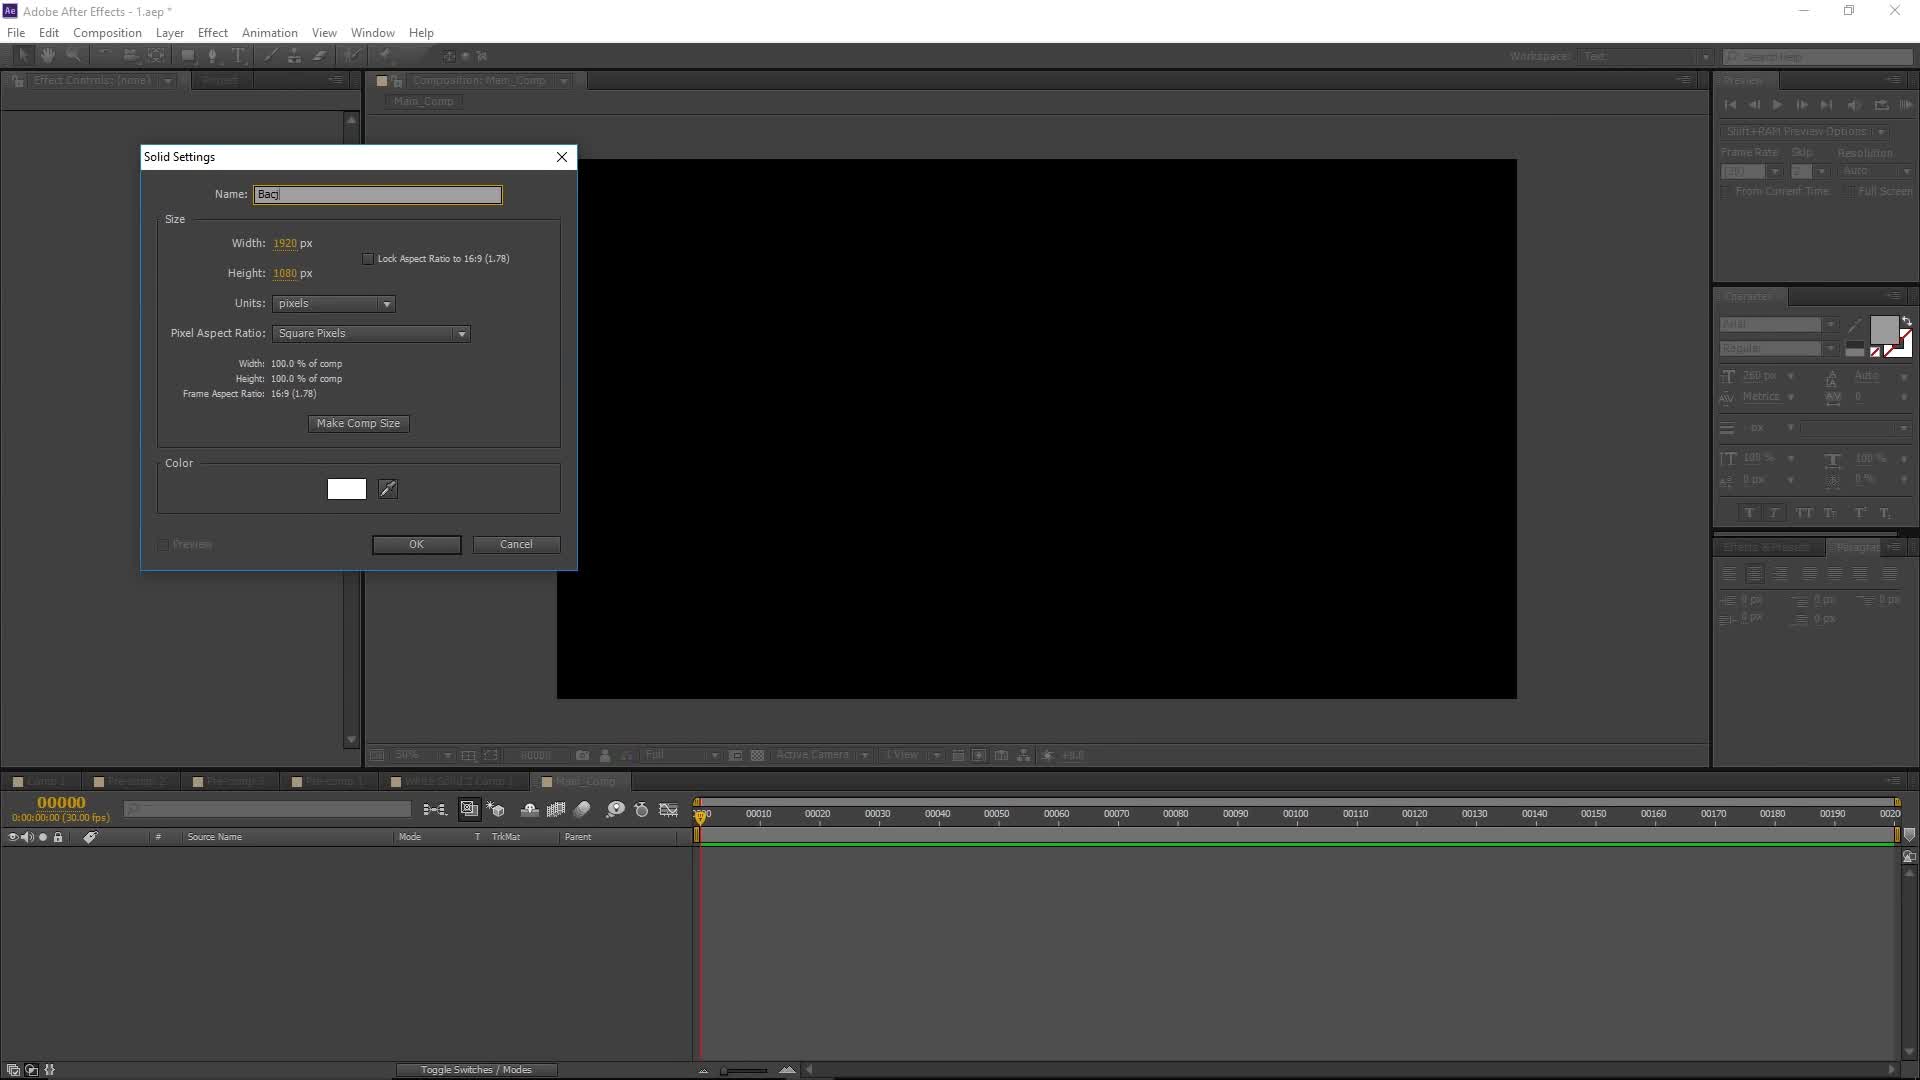Open Pixel Aspect Ratio dropdown

371,334
